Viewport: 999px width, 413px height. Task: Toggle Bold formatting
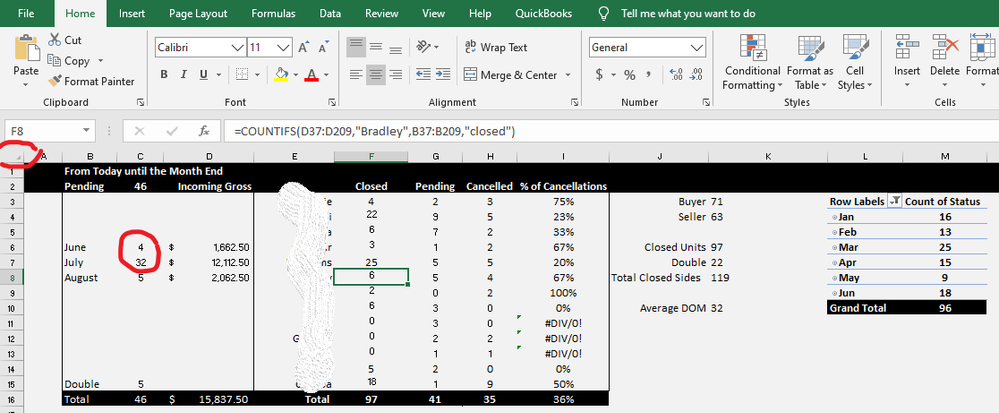tap(164, 75)
